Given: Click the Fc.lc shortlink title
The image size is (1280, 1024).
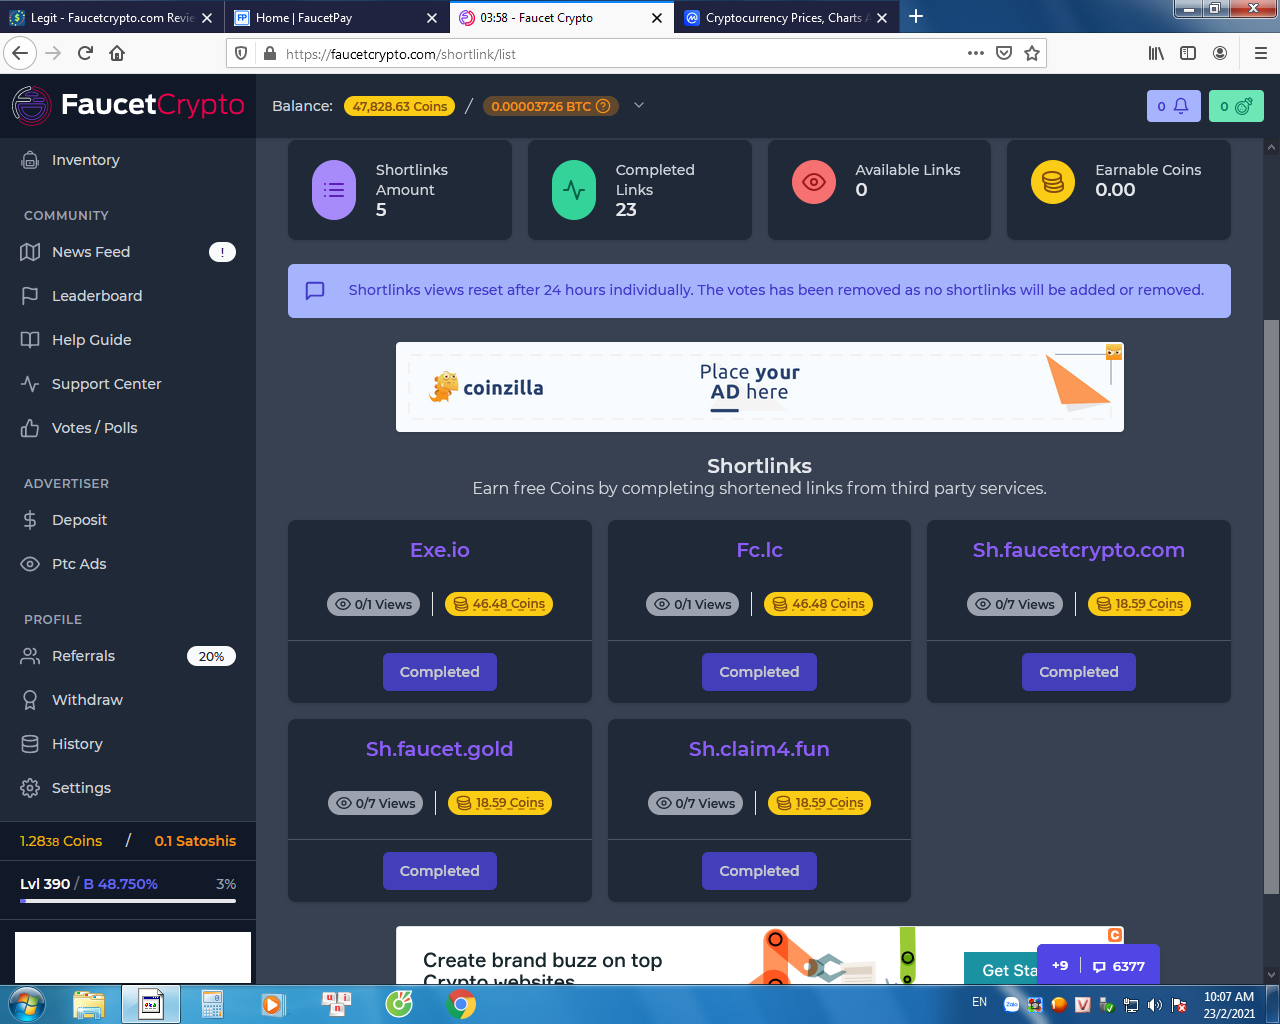Looking at the screenshot, I should pyautogui.click(x=759, y=550).
